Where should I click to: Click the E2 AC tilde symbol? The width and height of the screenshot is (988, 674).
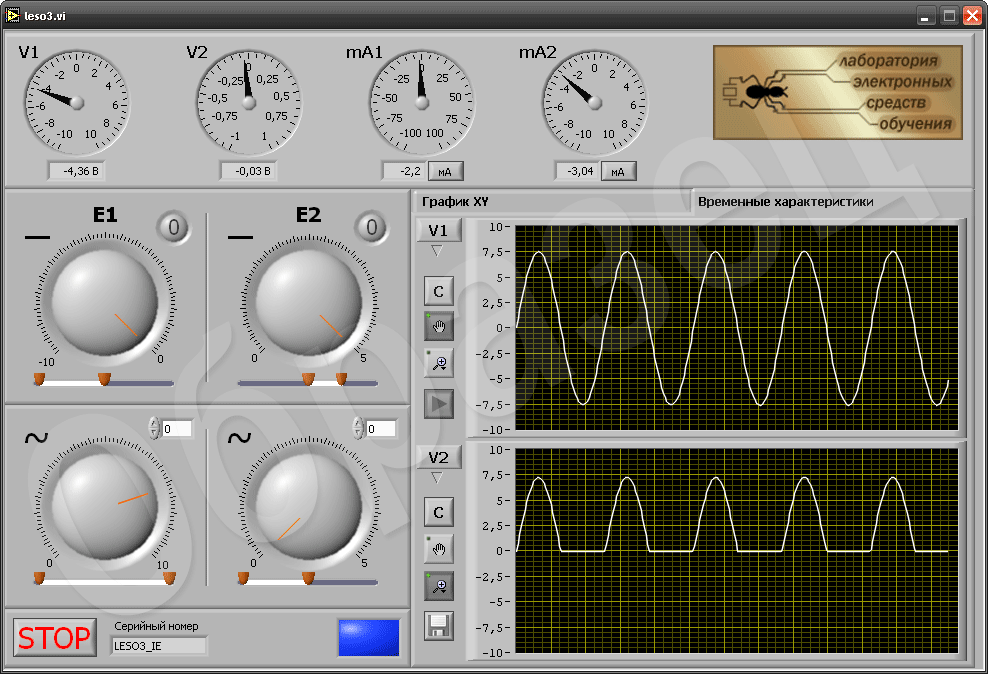pos(239,437)
